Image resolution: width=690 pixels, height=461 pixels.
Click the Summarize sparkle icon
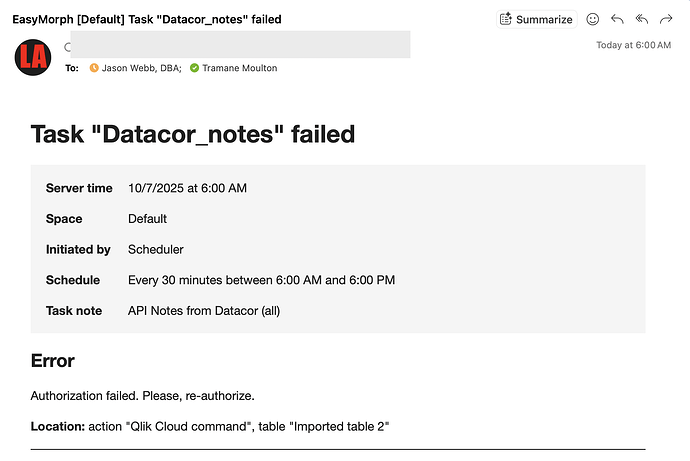click(x=506, y=19)
